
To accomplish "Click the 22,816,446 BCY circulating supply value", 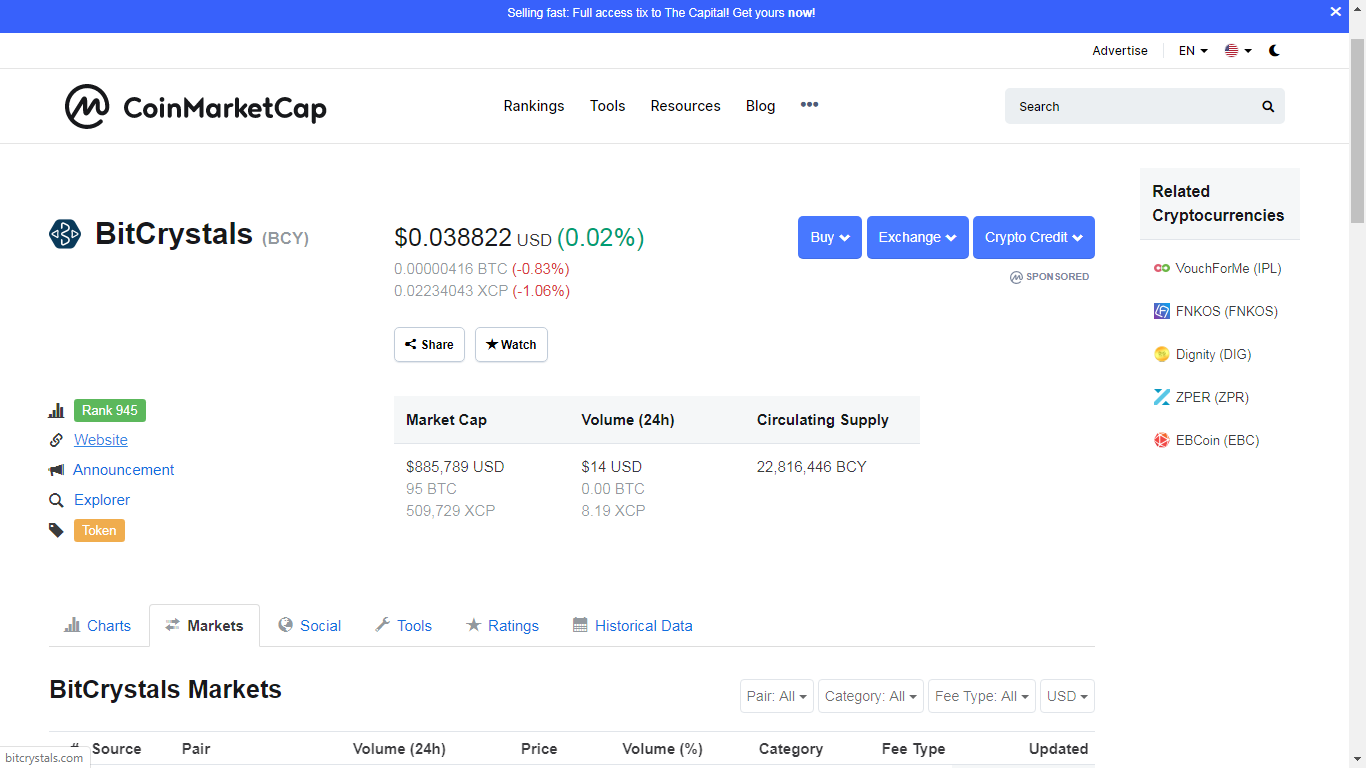I will coord(812,467).
